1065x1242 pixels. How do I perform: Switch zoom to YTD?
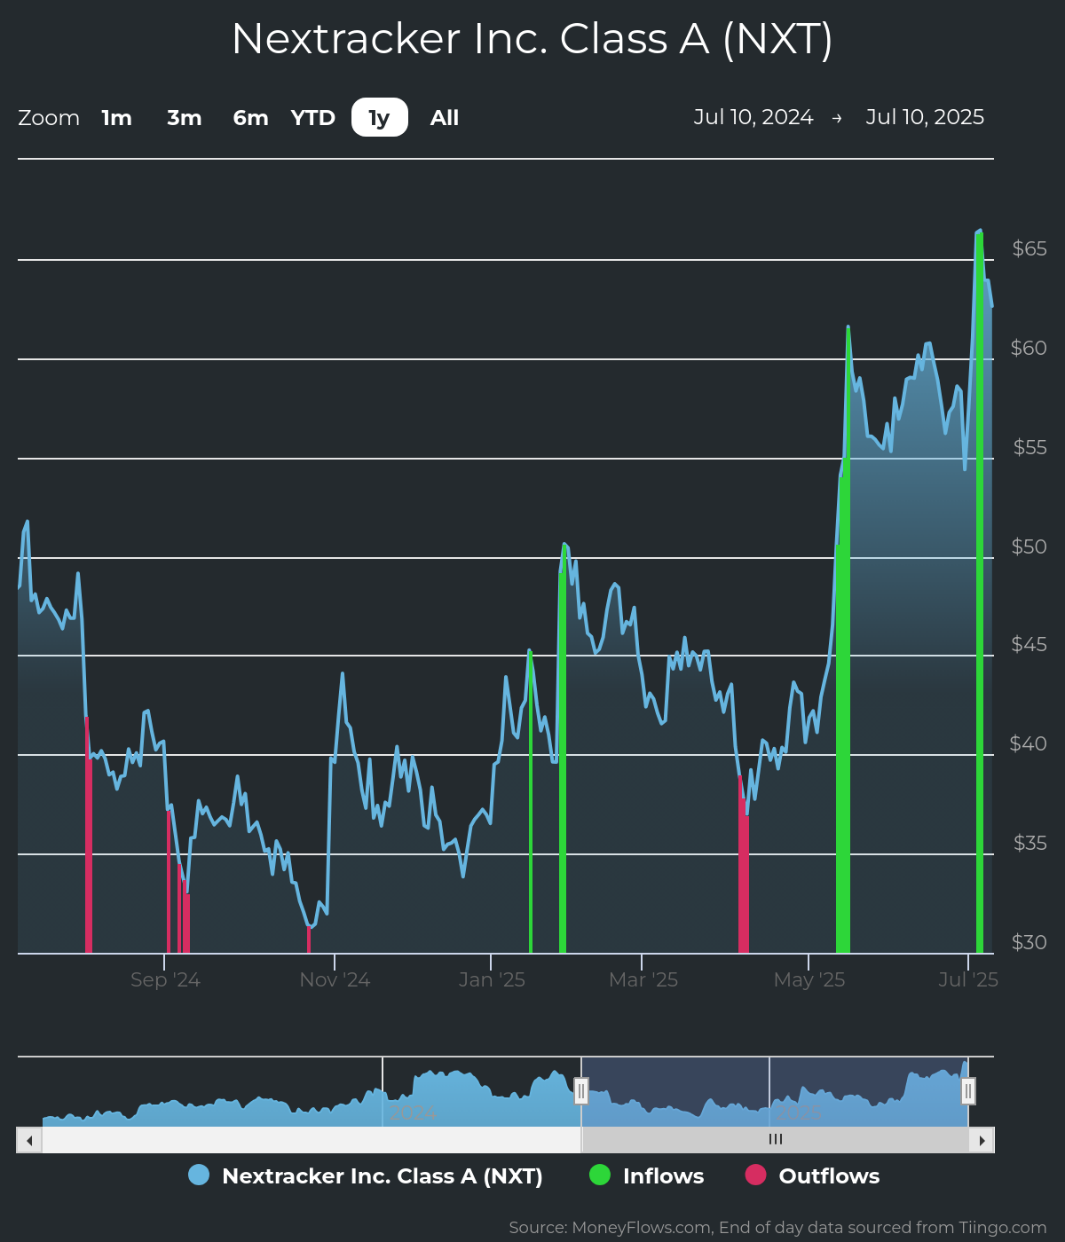click(313, 118)
